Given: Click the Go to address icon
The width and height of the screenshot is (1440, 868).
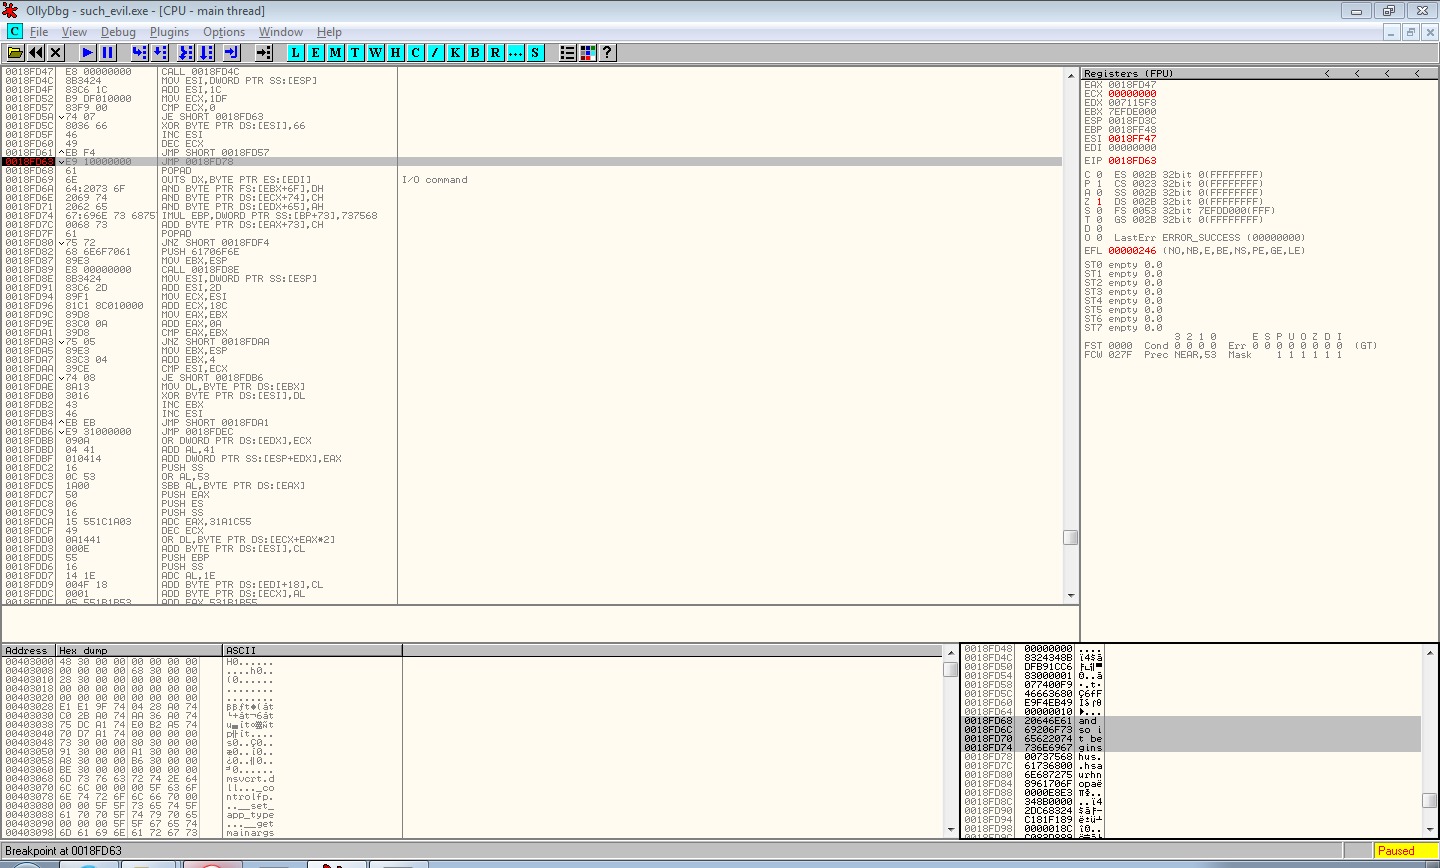Looking at the screenshot, I should pos(264,52).
